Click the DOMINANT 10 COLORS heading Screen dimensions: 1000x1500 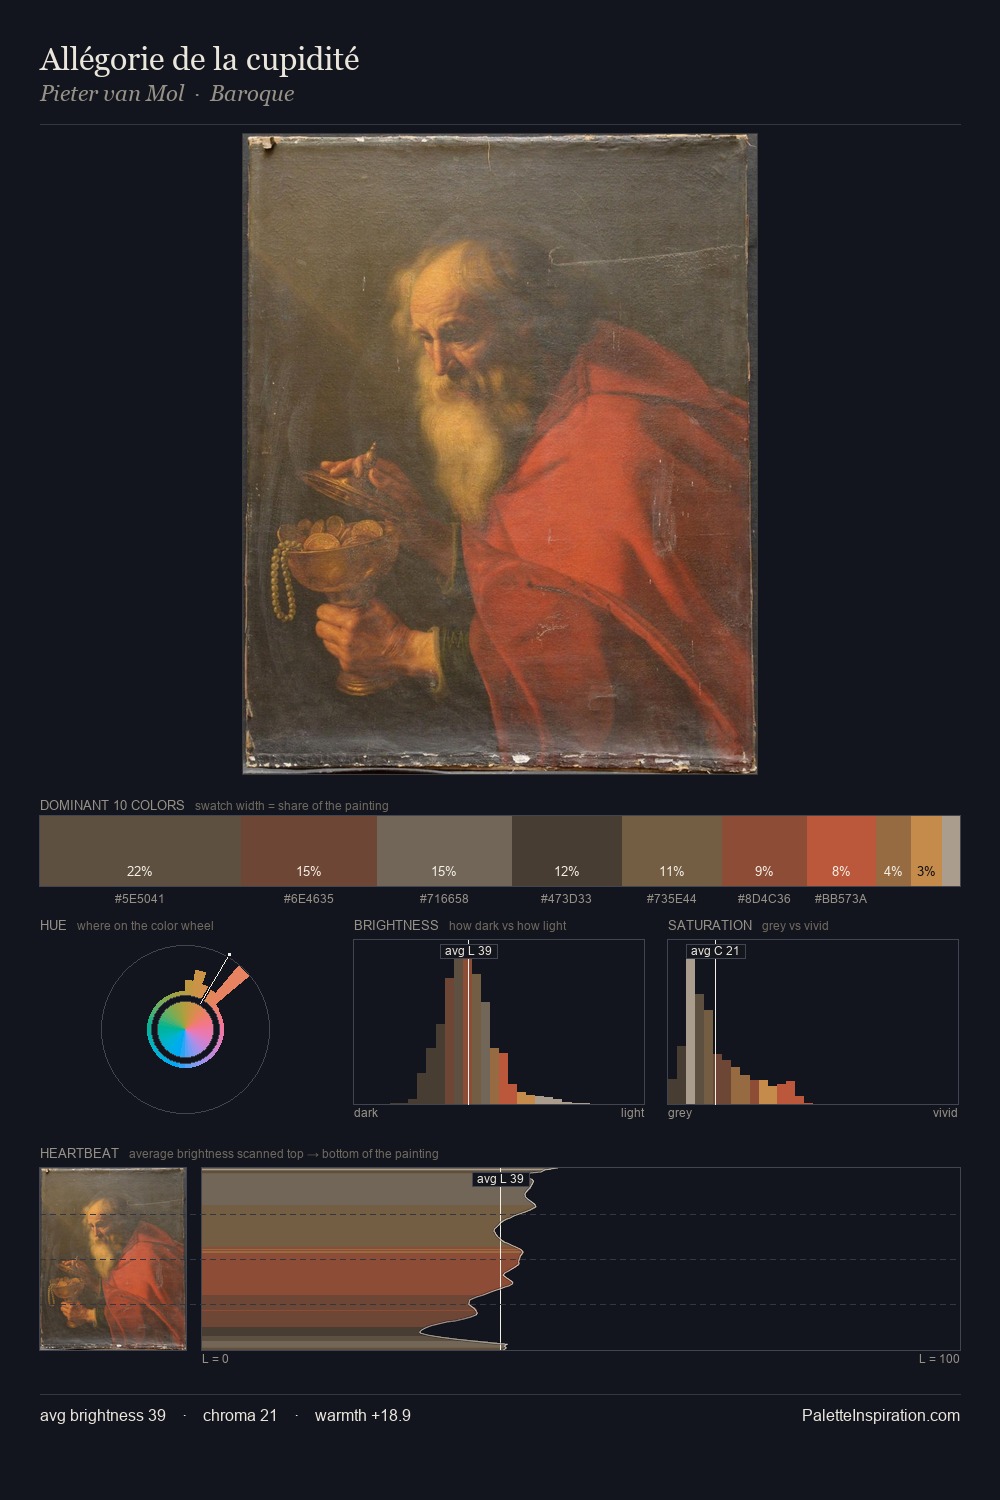[x=112, y=805]
